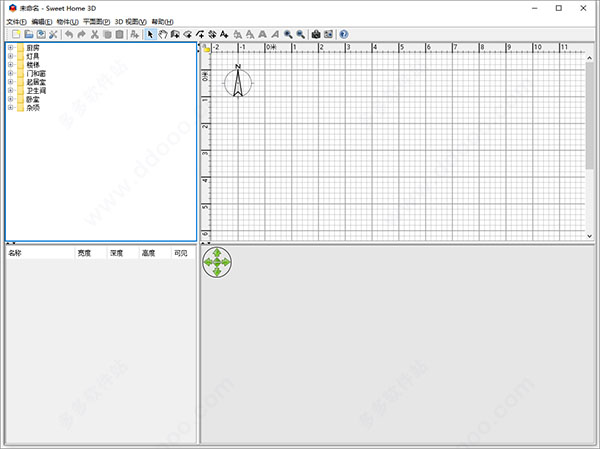
Task: Toggle italic text style icon
Action: pos(275,34)
